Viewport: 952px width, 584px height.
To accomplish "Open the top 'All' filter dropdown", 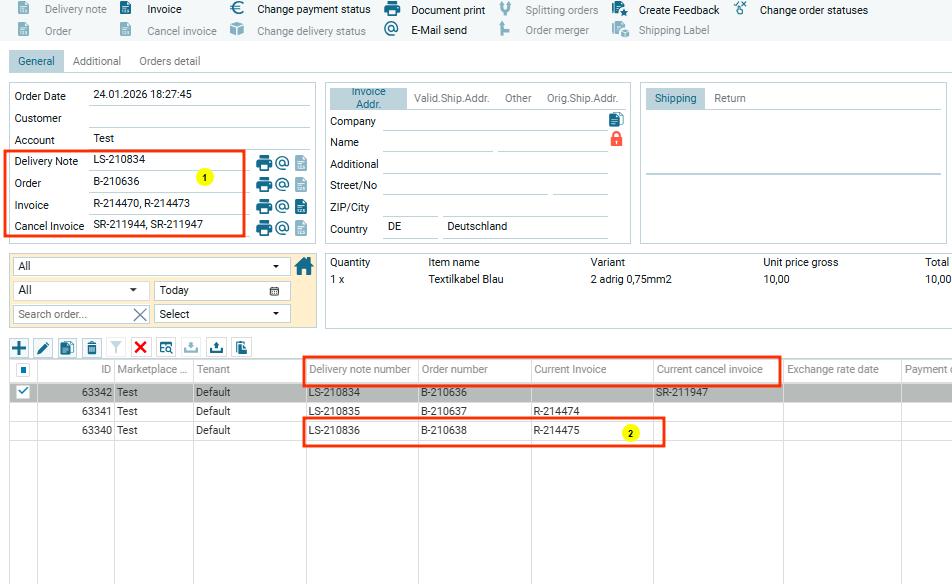I will click(150, 267).
